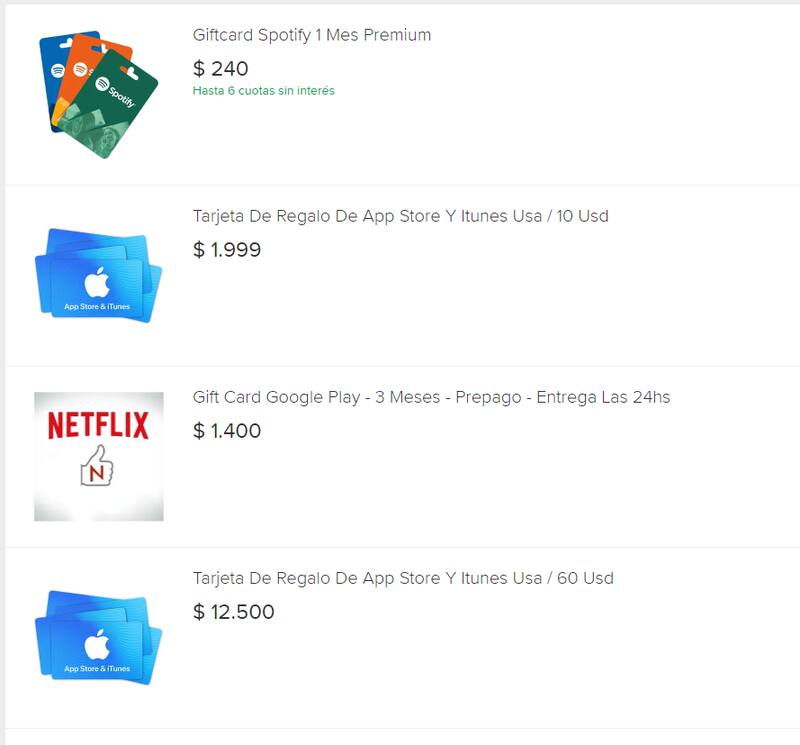Viewport: 800px width, 745px height.
Task: Click the $ 240 price
Action: click(220, 69)
